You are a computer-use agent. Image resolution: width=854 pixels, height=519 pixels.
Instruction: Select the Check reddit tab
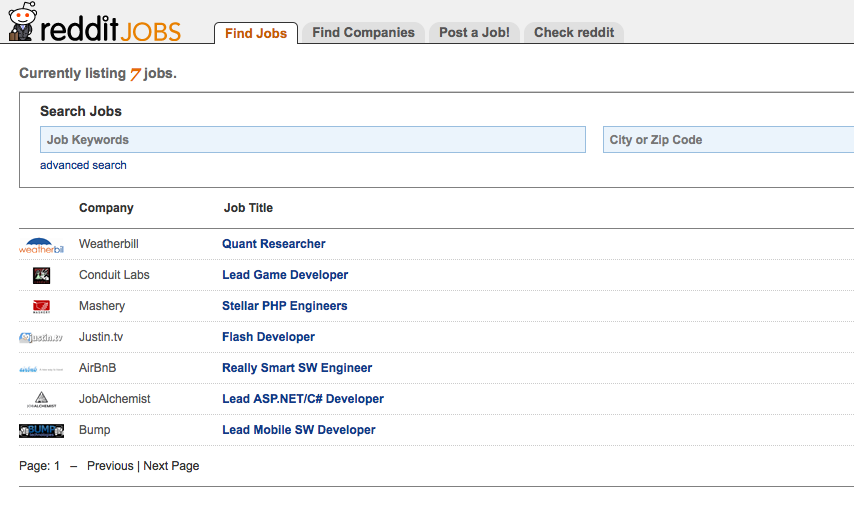tap(573, 33)
